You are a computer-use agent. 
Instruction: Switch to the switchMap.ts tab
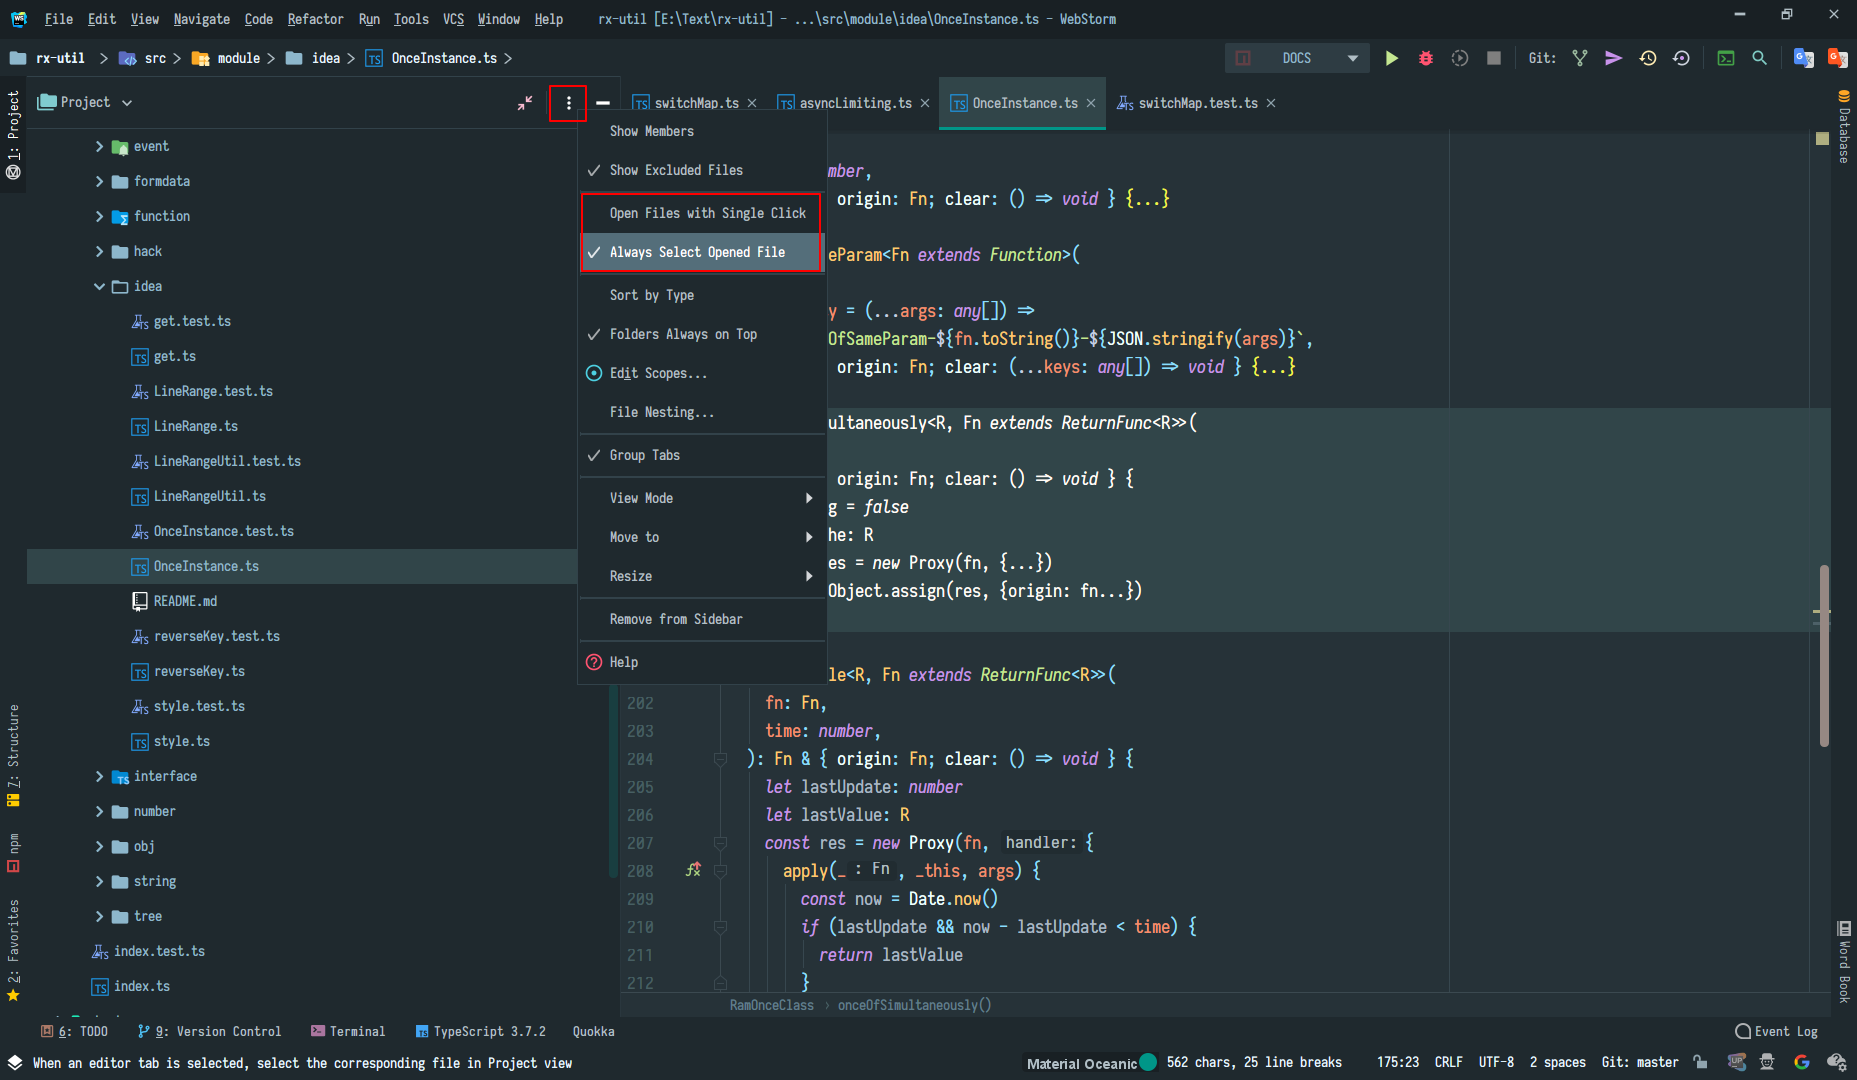[x=696, y=103]
